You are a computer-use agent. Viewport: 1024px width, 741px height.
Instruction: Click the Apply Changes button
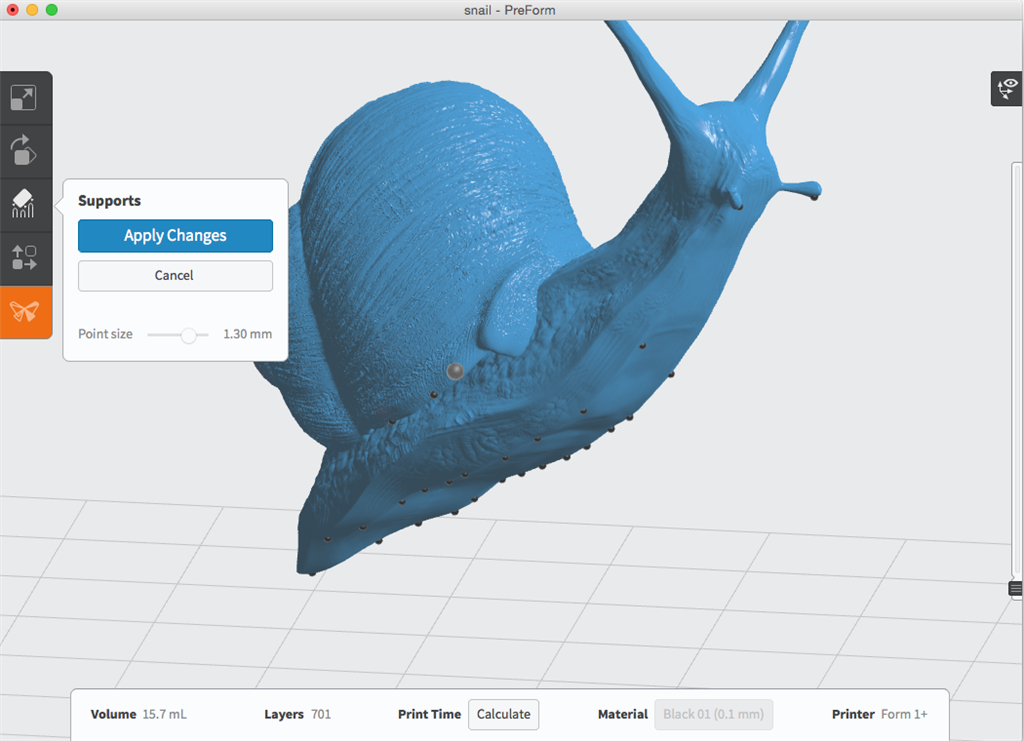click(175, 236)
